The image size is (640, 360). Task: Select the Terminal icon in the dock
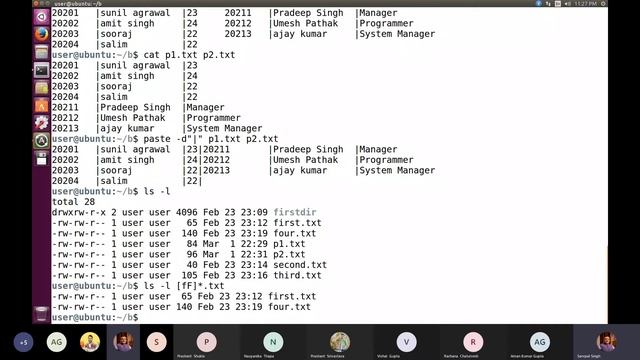[x=41, y=70]
